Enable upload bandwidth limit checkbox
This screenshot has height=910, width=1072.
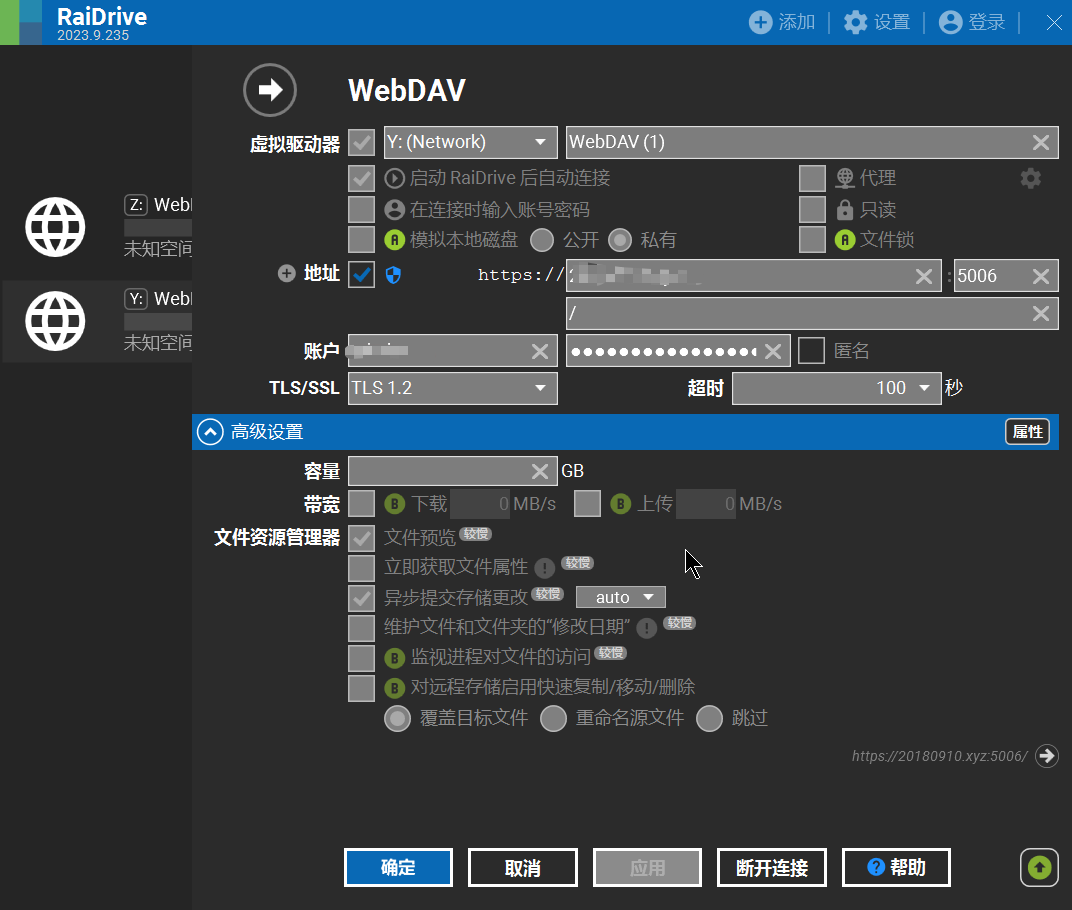point(587,503)
